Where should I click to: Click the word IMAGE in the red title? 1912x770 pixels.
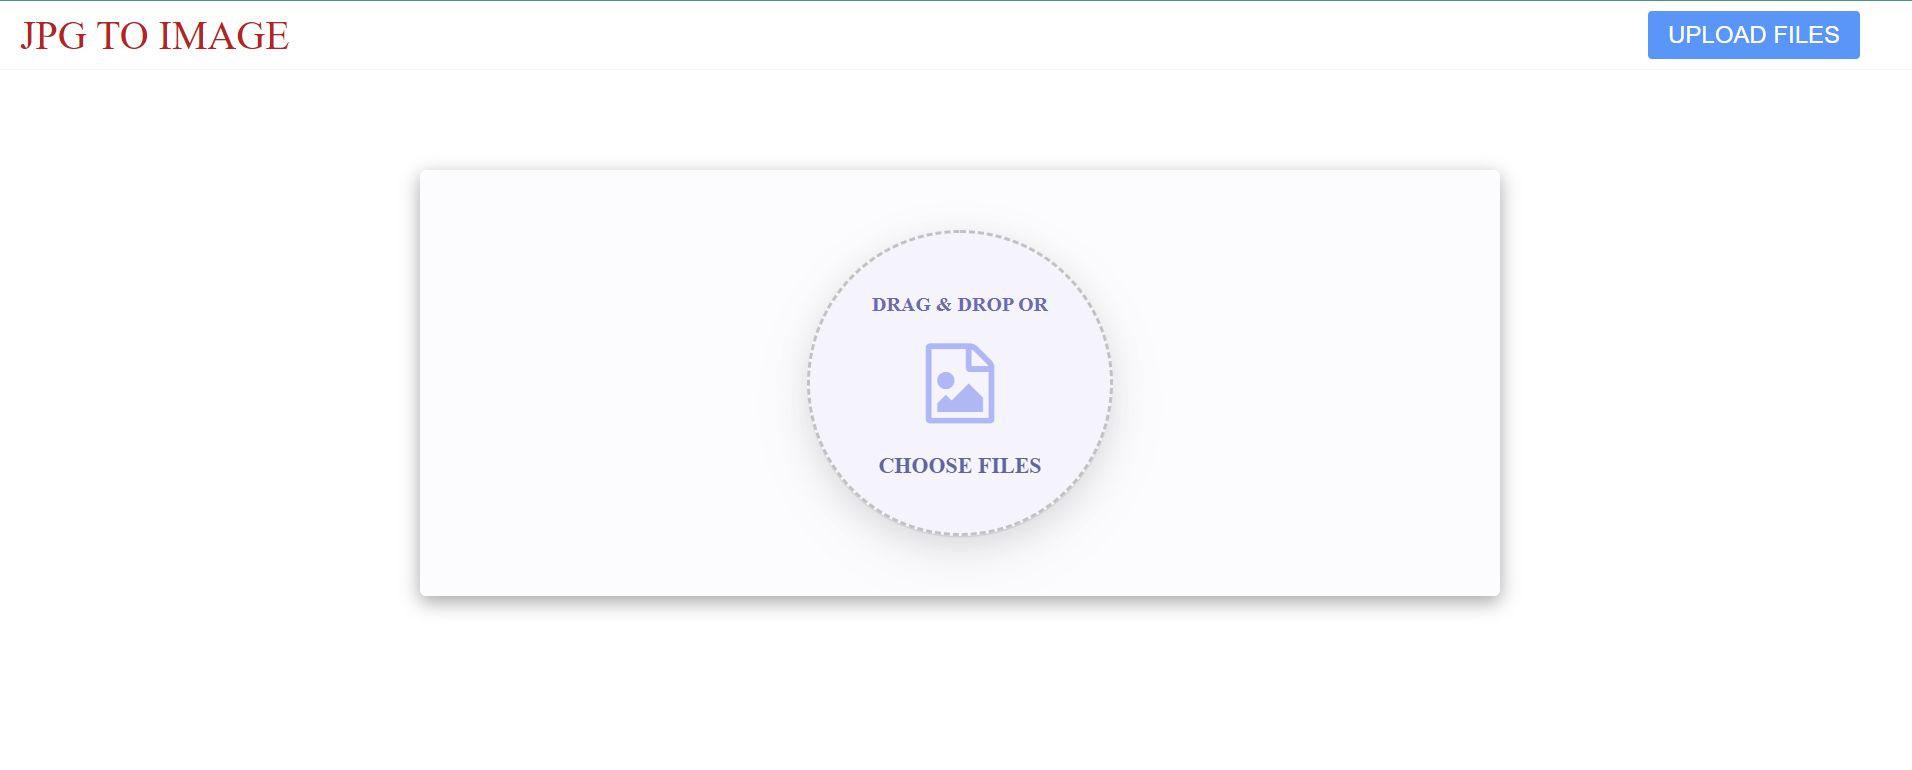point(224,36)
